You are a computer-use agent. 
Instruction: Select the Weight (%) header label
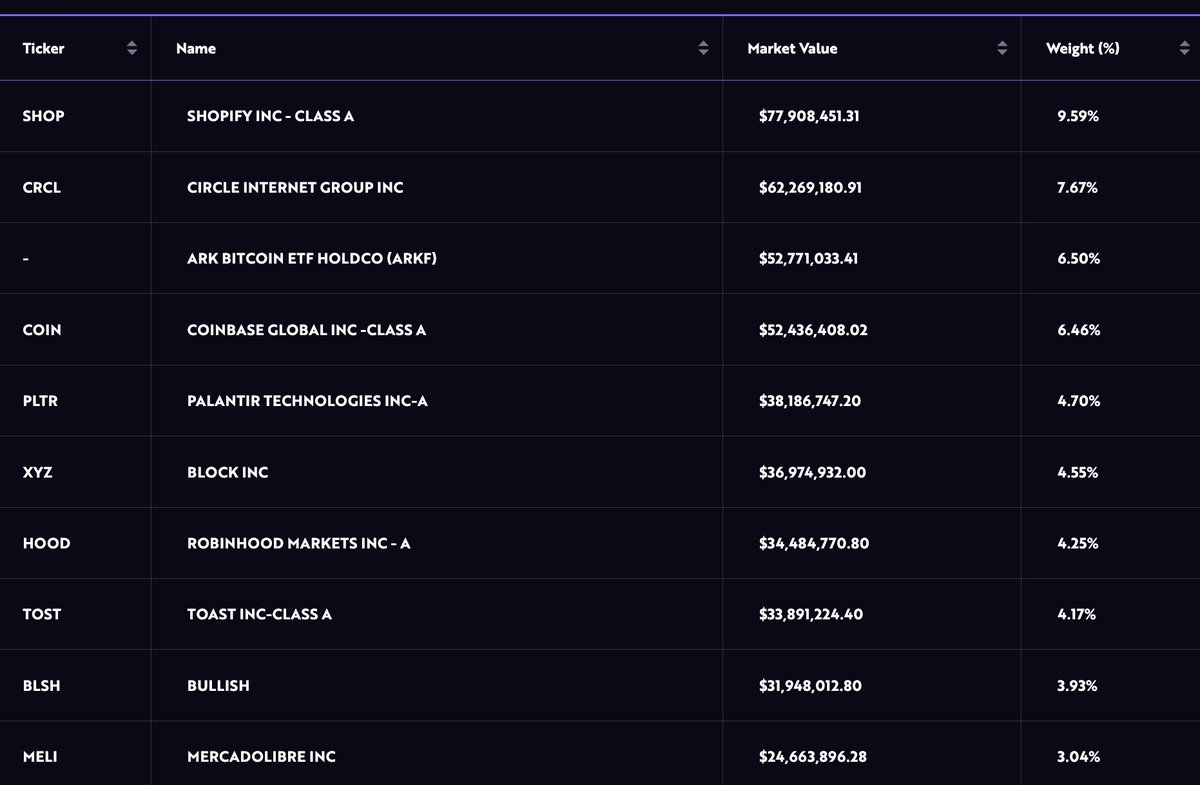pos(1082,48)
